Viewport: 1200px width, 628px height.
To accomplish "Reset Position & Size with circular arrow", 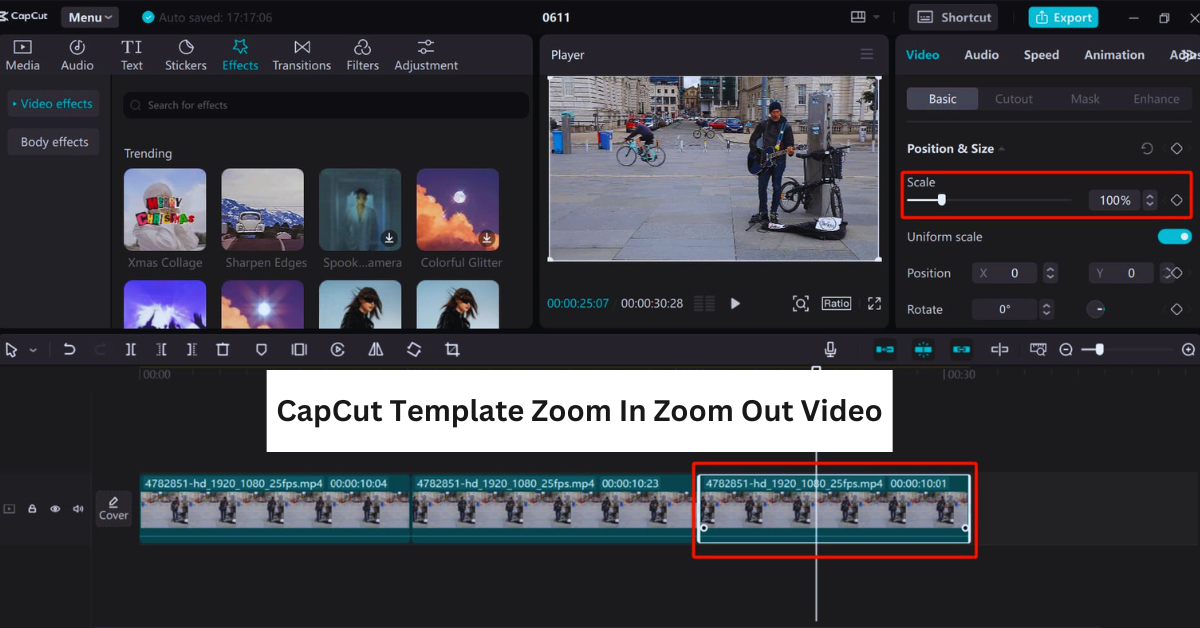I will 1147,148.
